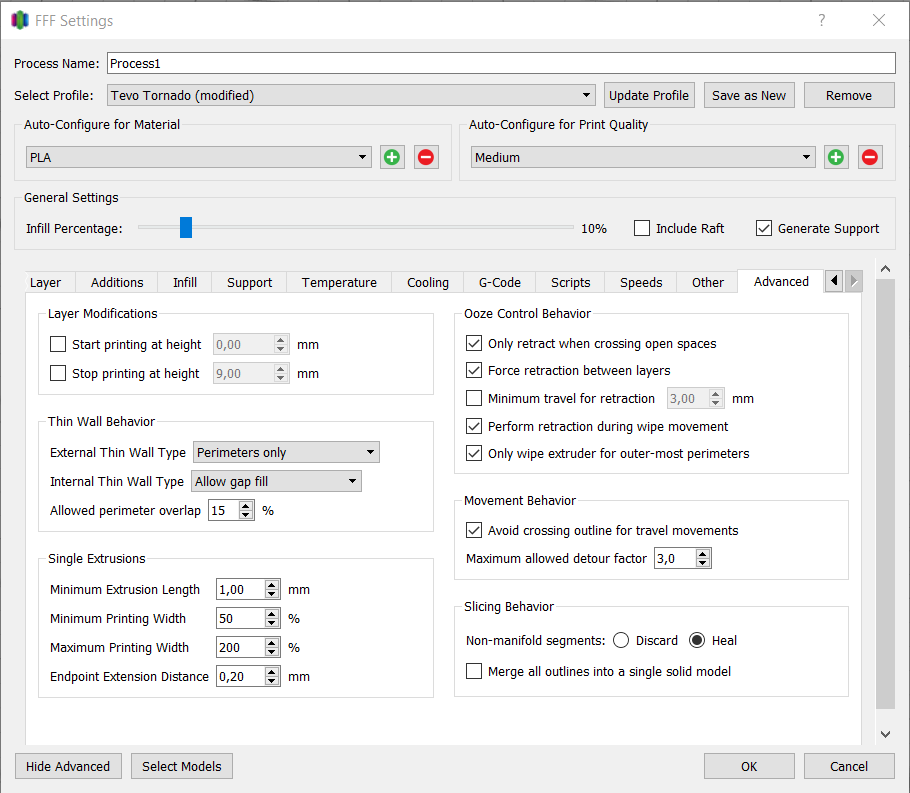Screen dimensions: 910x793
Task: Open Internal Thin Wall Type dropdown
Action: tap(276, 481)
